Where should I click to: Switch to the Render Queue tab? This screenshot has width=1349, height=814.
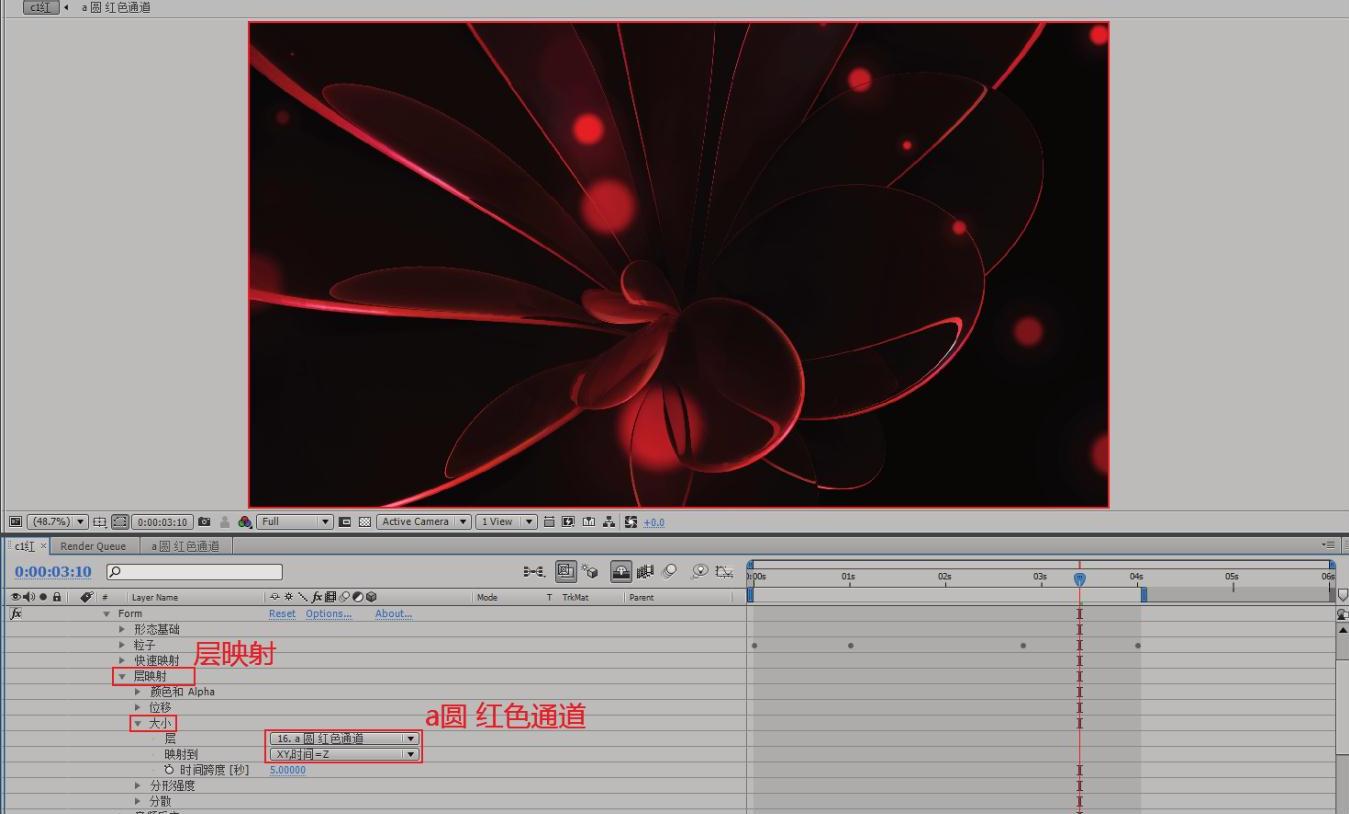pos(93,546)
